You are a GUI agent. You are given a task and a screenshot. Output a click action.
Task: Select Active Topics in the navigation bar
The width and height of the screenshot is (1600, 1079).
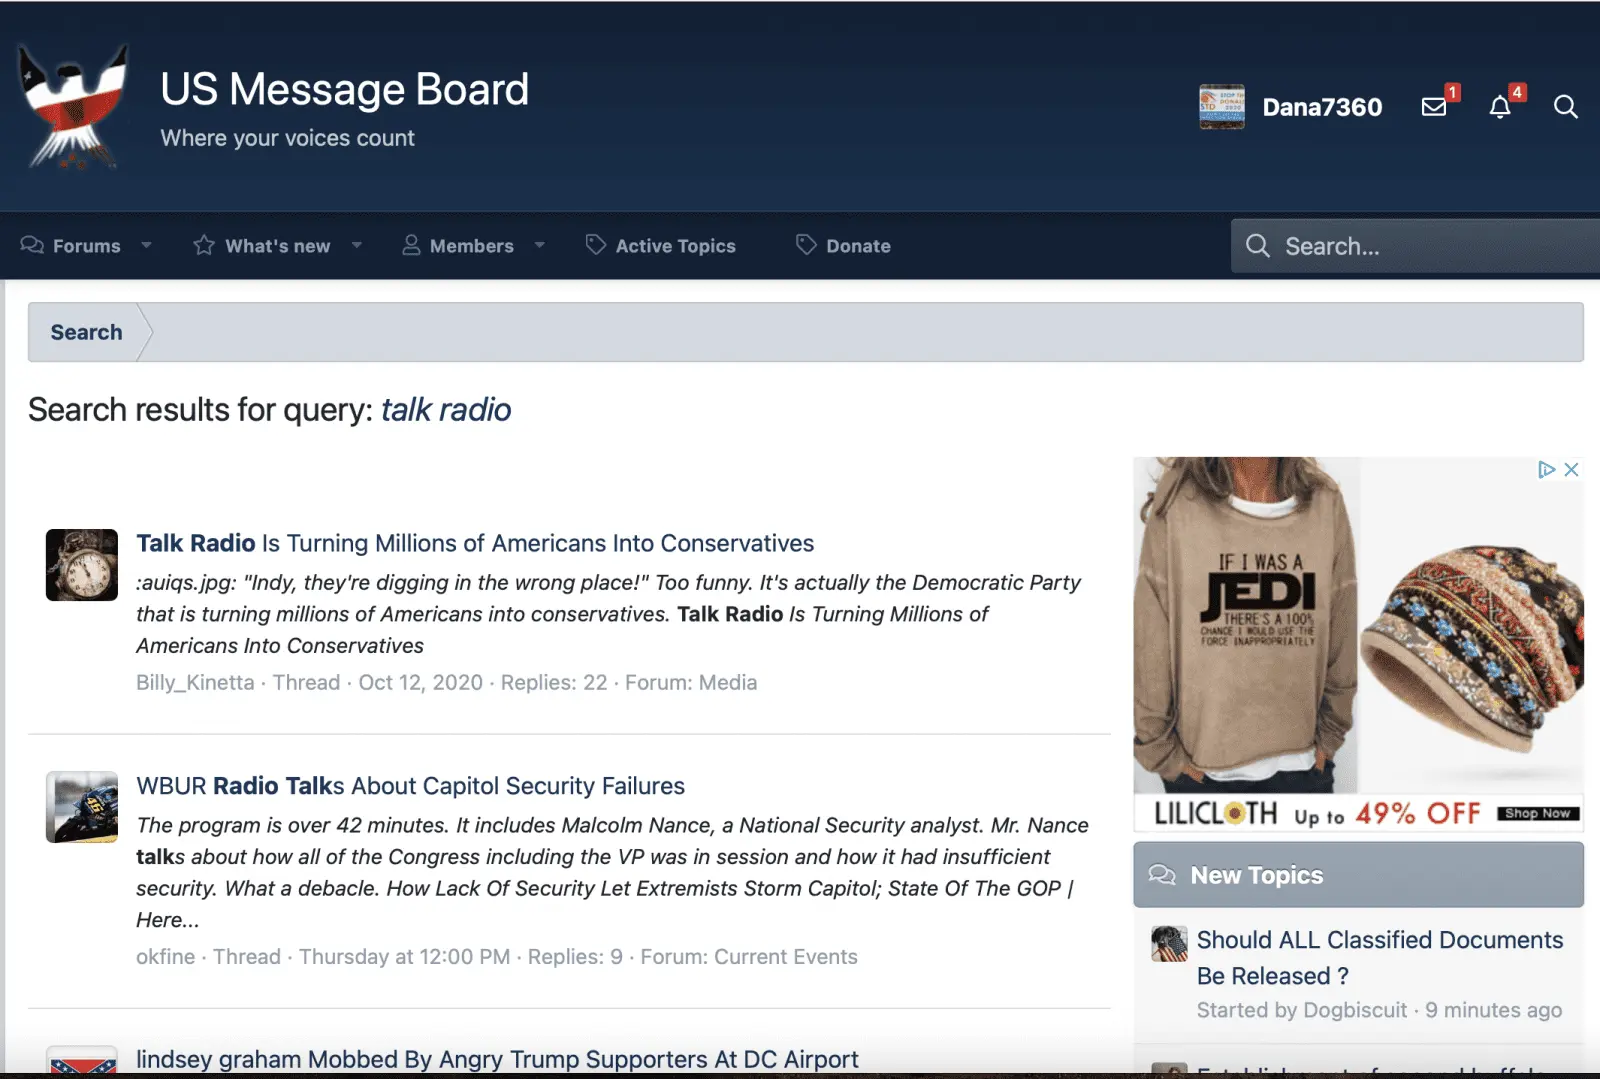pyautogui.click(x=675, y=245)
